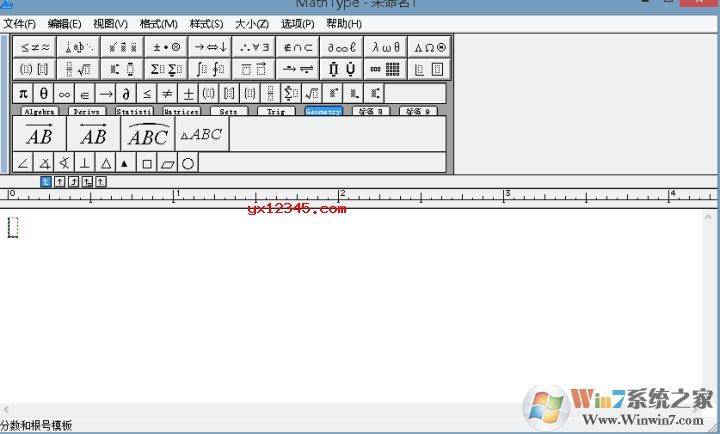Image resolution: width=720 pixels, height=434 pixels.
Task: Open the logical symbols palette (∴ ∀ ∃)
Action: [x=254, y=47]
